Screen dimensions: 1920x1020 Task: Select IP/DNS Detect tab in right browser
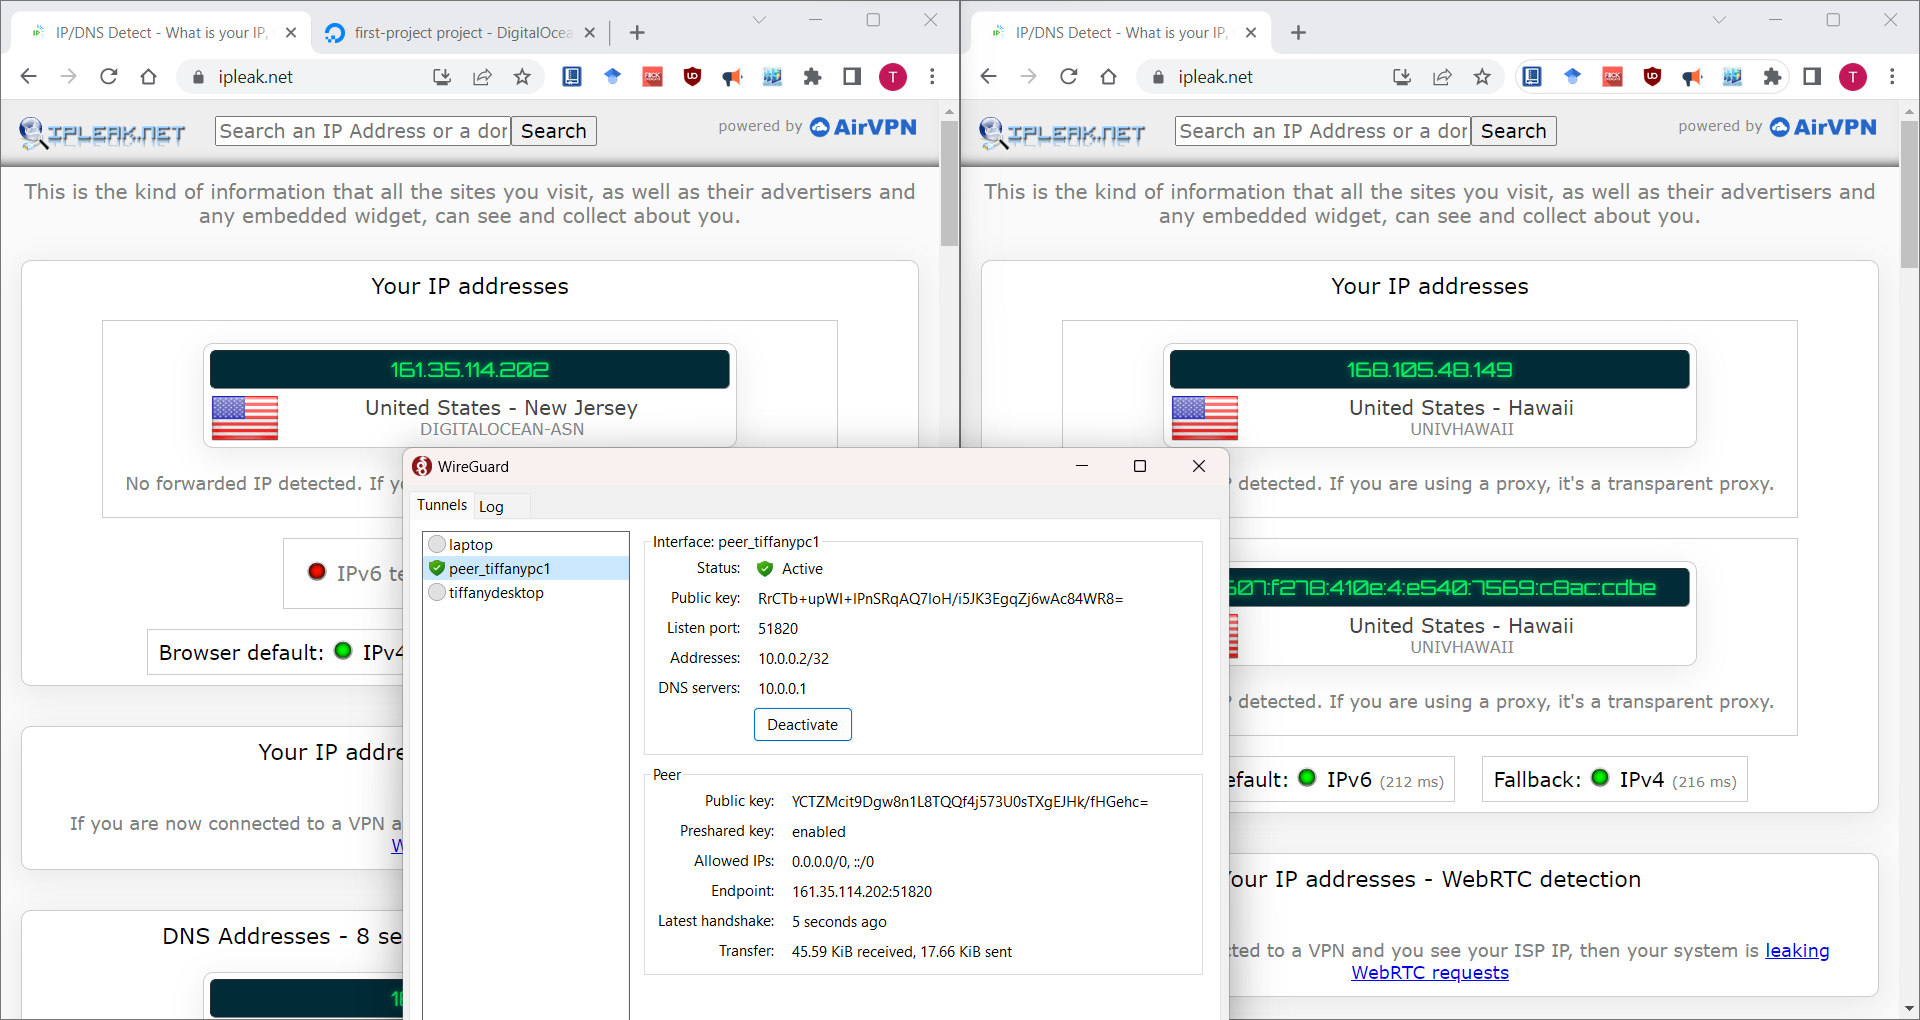point(1120,33)
